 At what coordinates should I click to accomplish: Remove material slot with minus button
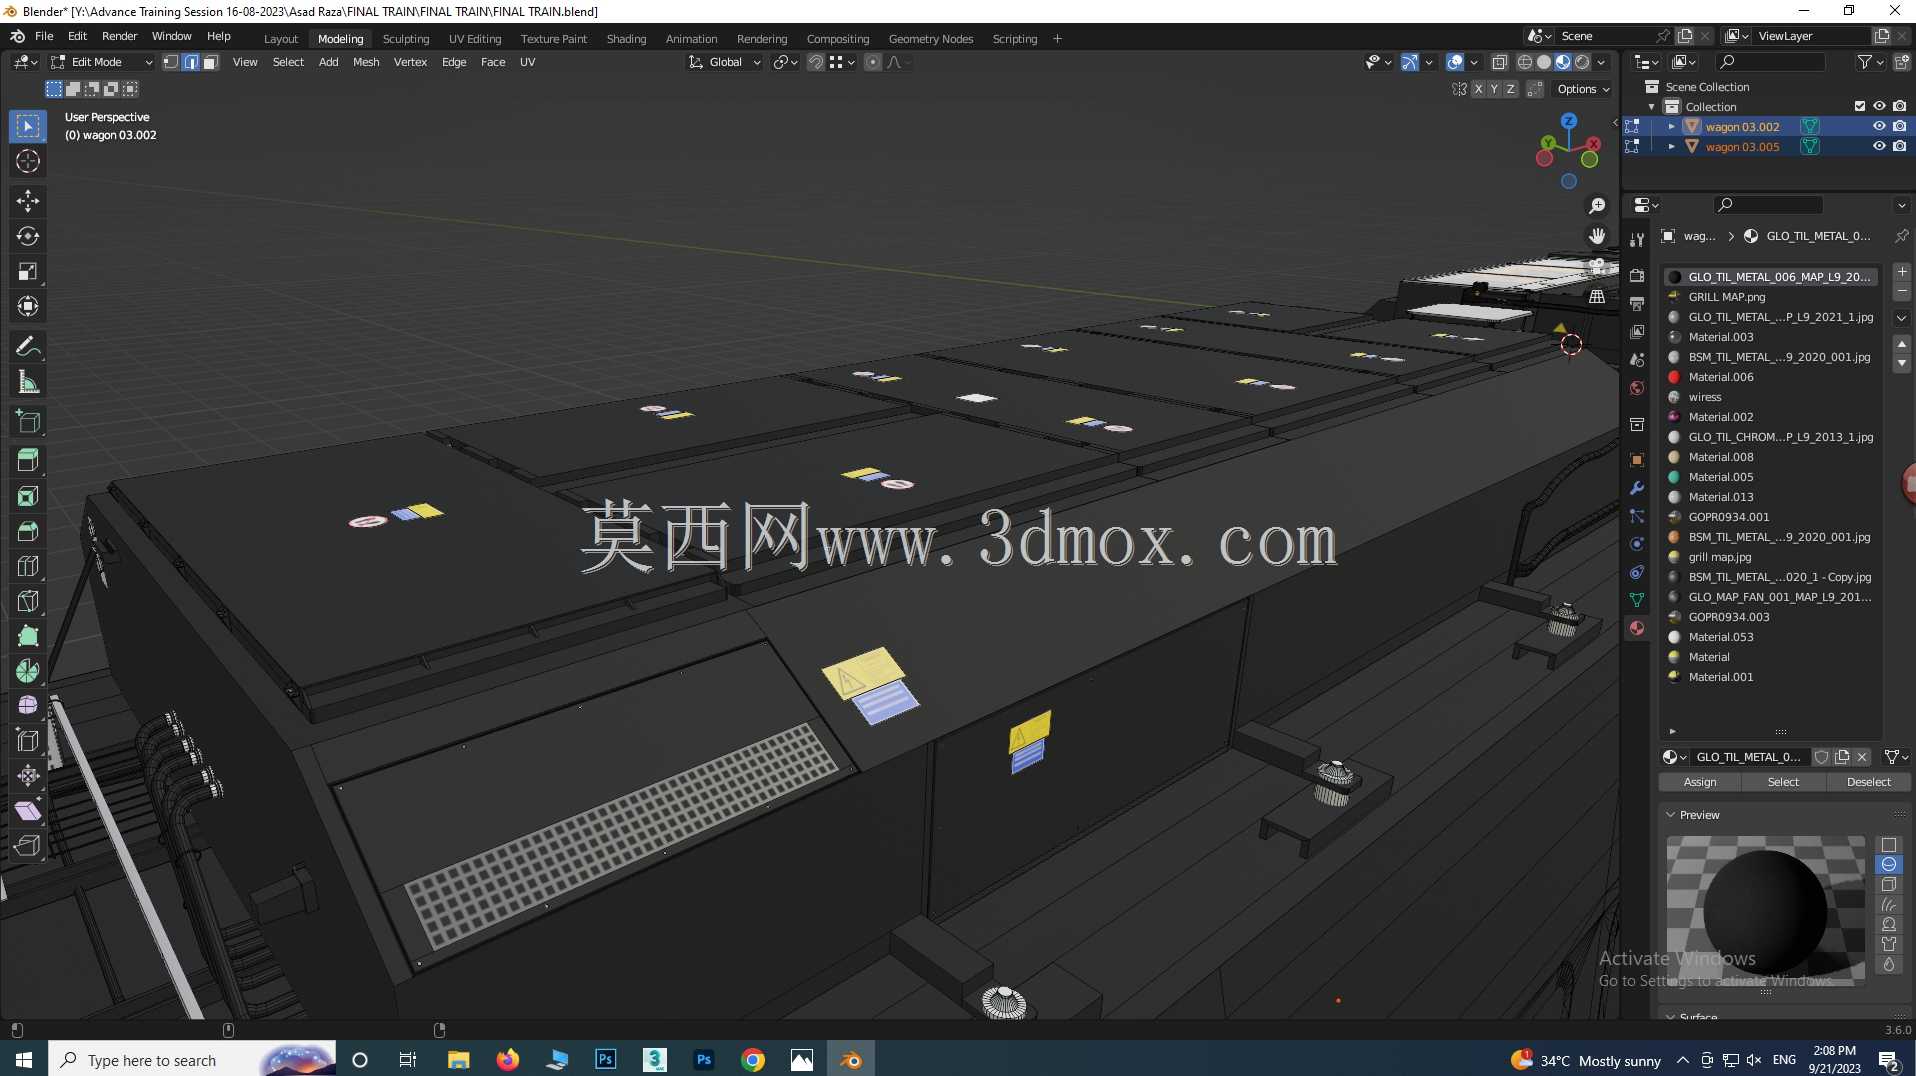click(1902, 291)
